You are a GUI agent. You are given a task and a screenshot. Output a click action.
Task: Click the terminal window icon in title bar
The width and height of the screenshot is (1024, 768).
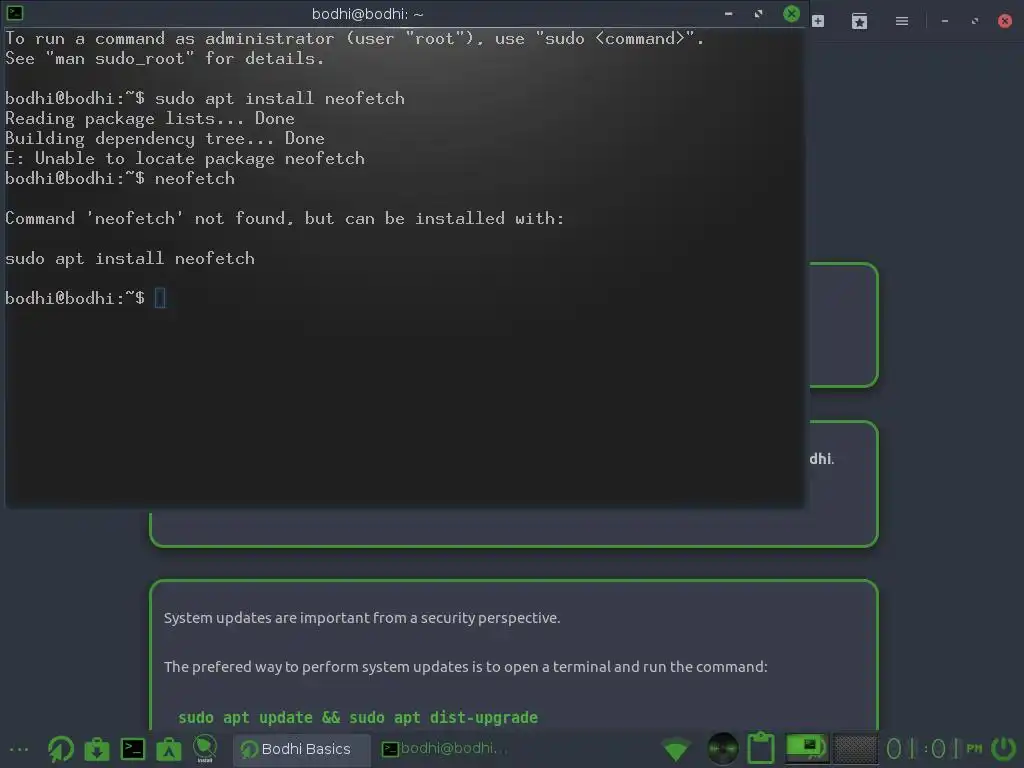[14, 12]
